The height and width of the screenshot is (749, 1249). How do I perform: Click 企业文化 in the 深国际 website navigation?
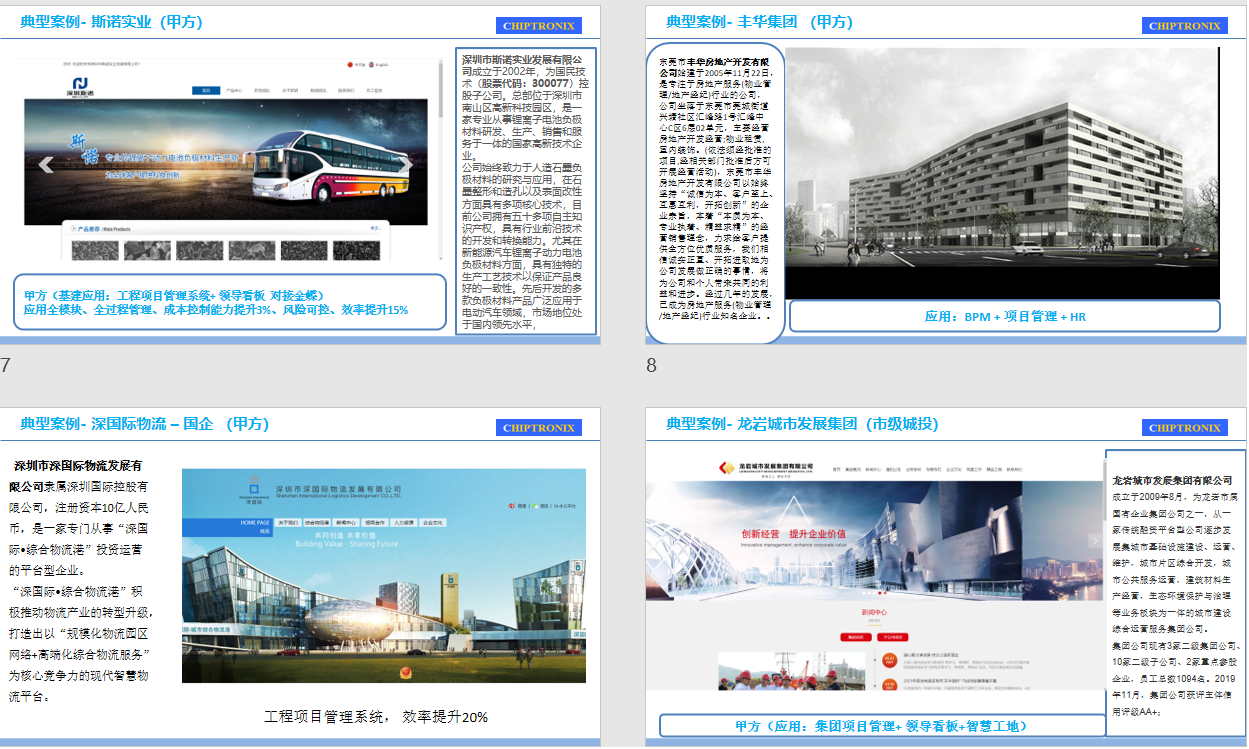coord(433,522)
